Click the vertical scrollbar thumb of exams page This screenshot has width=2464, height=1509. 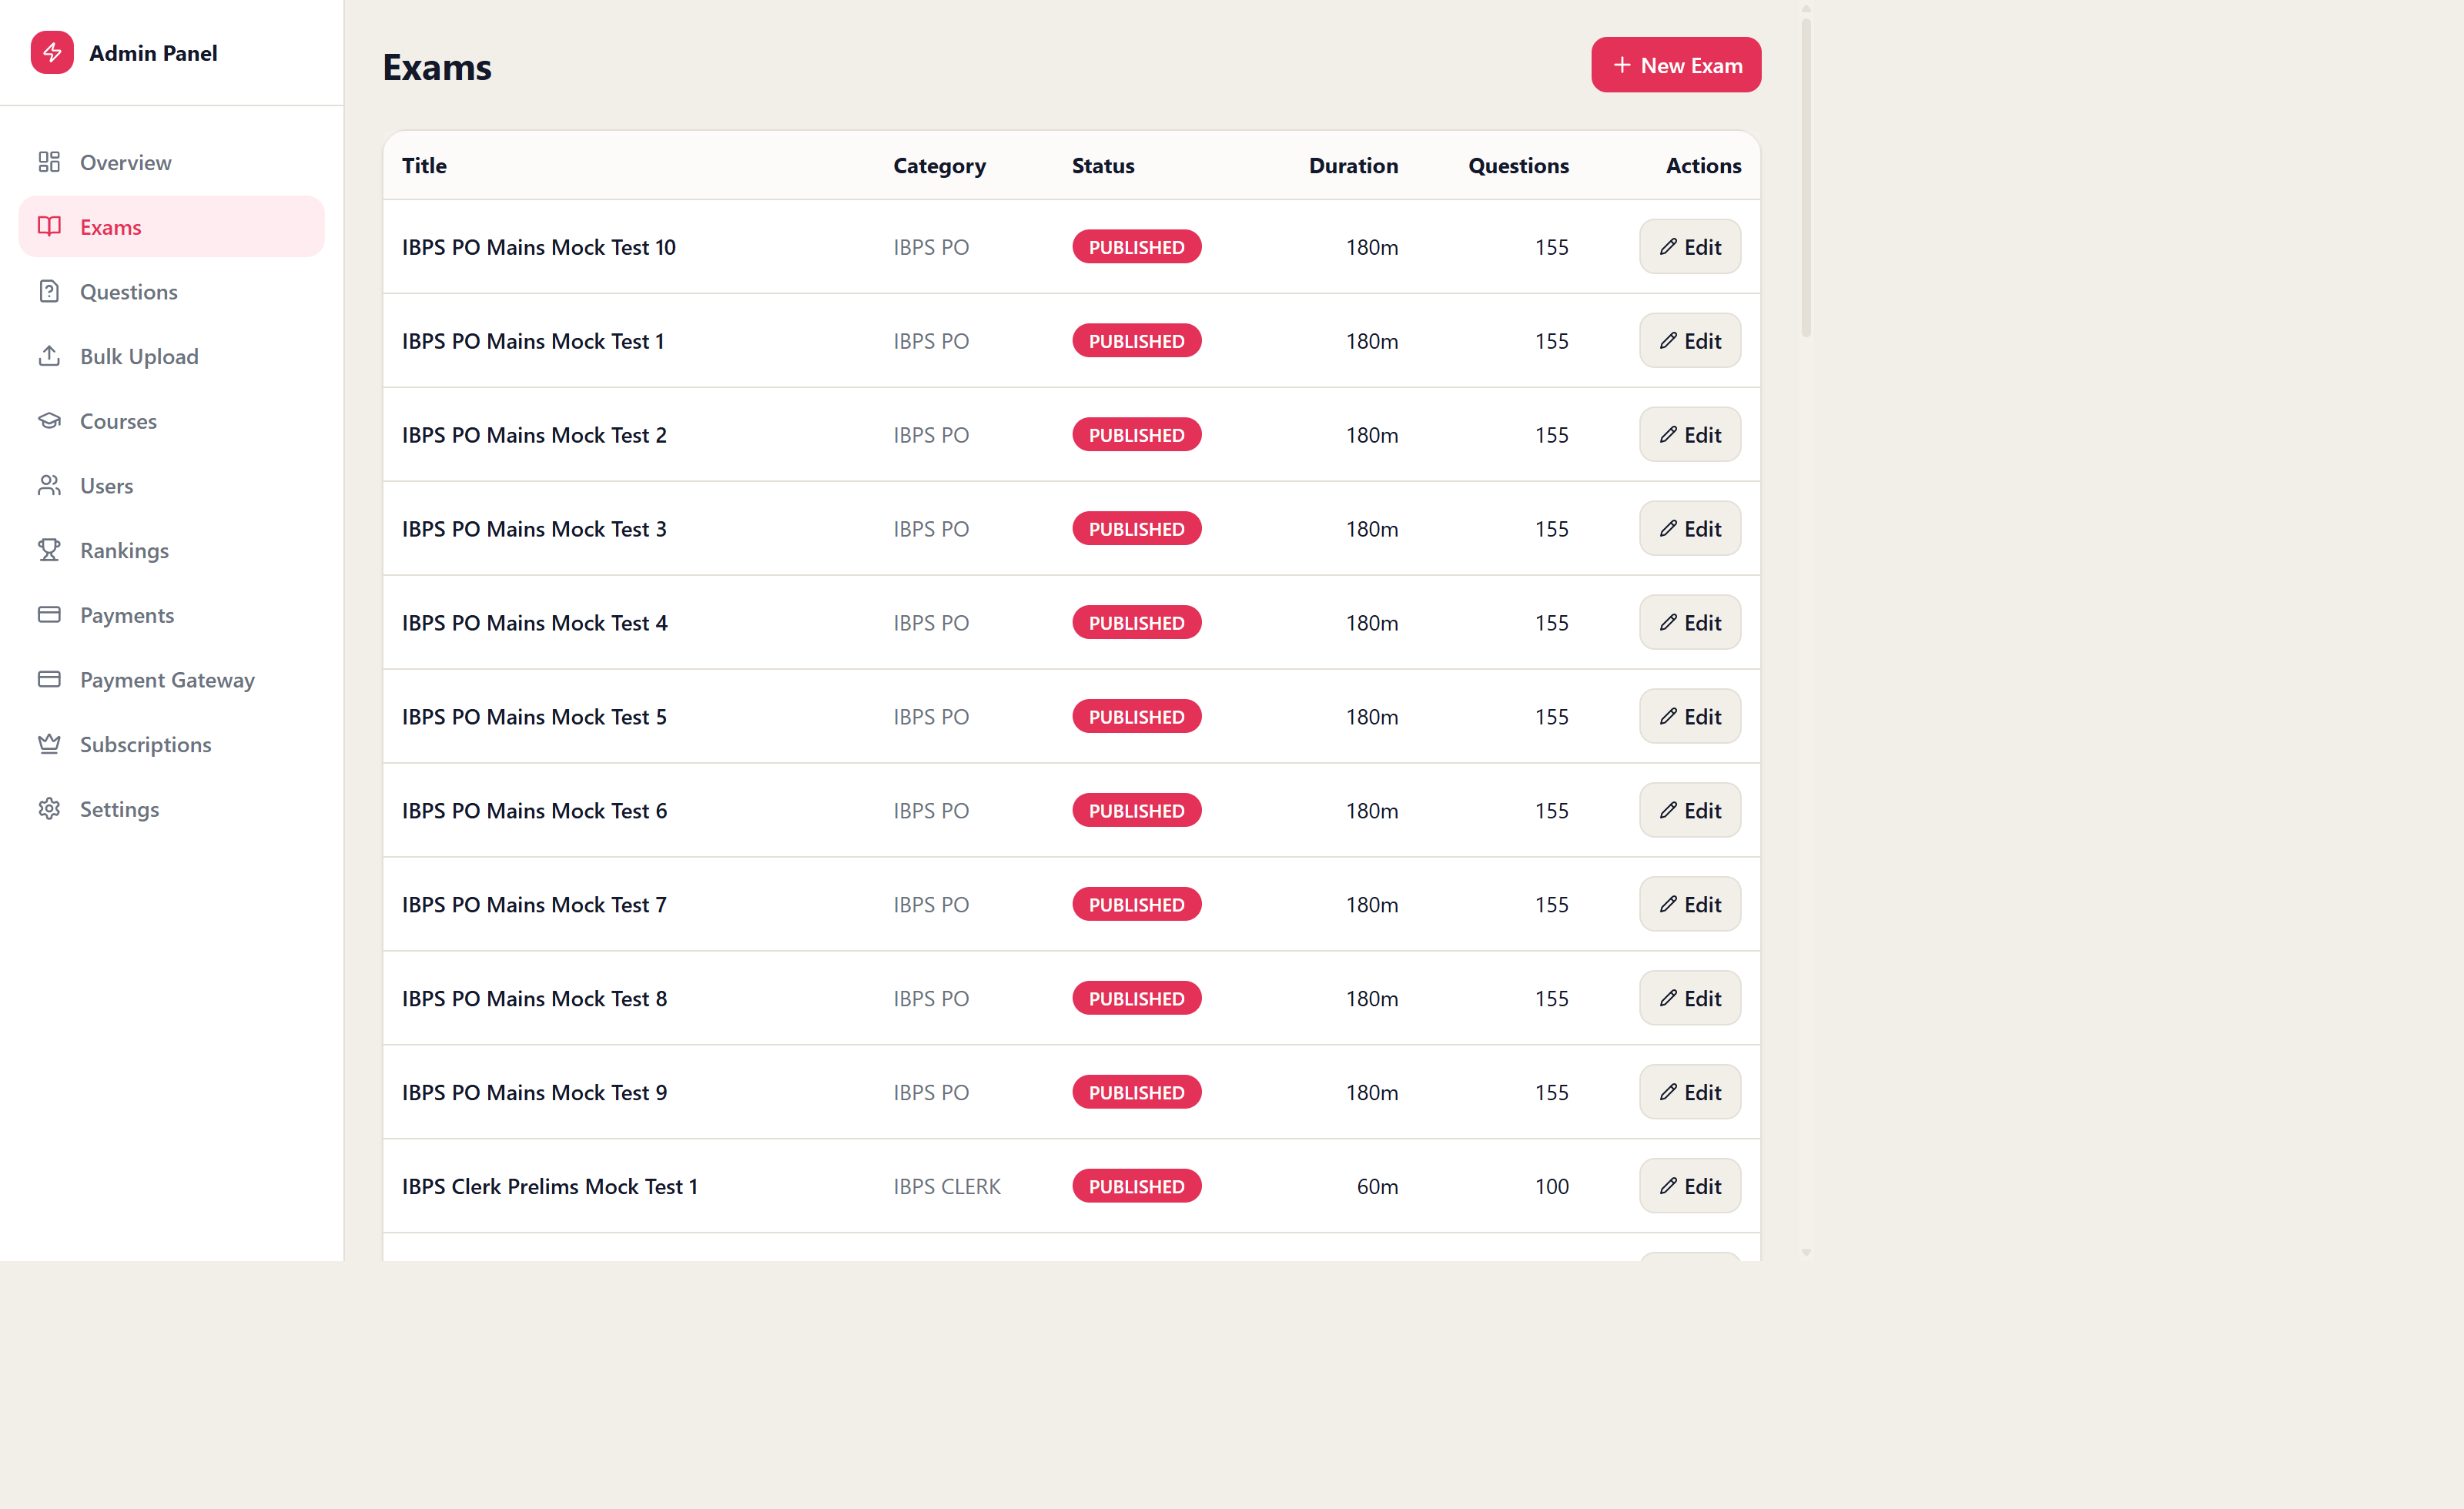(x=1806, y=177)
